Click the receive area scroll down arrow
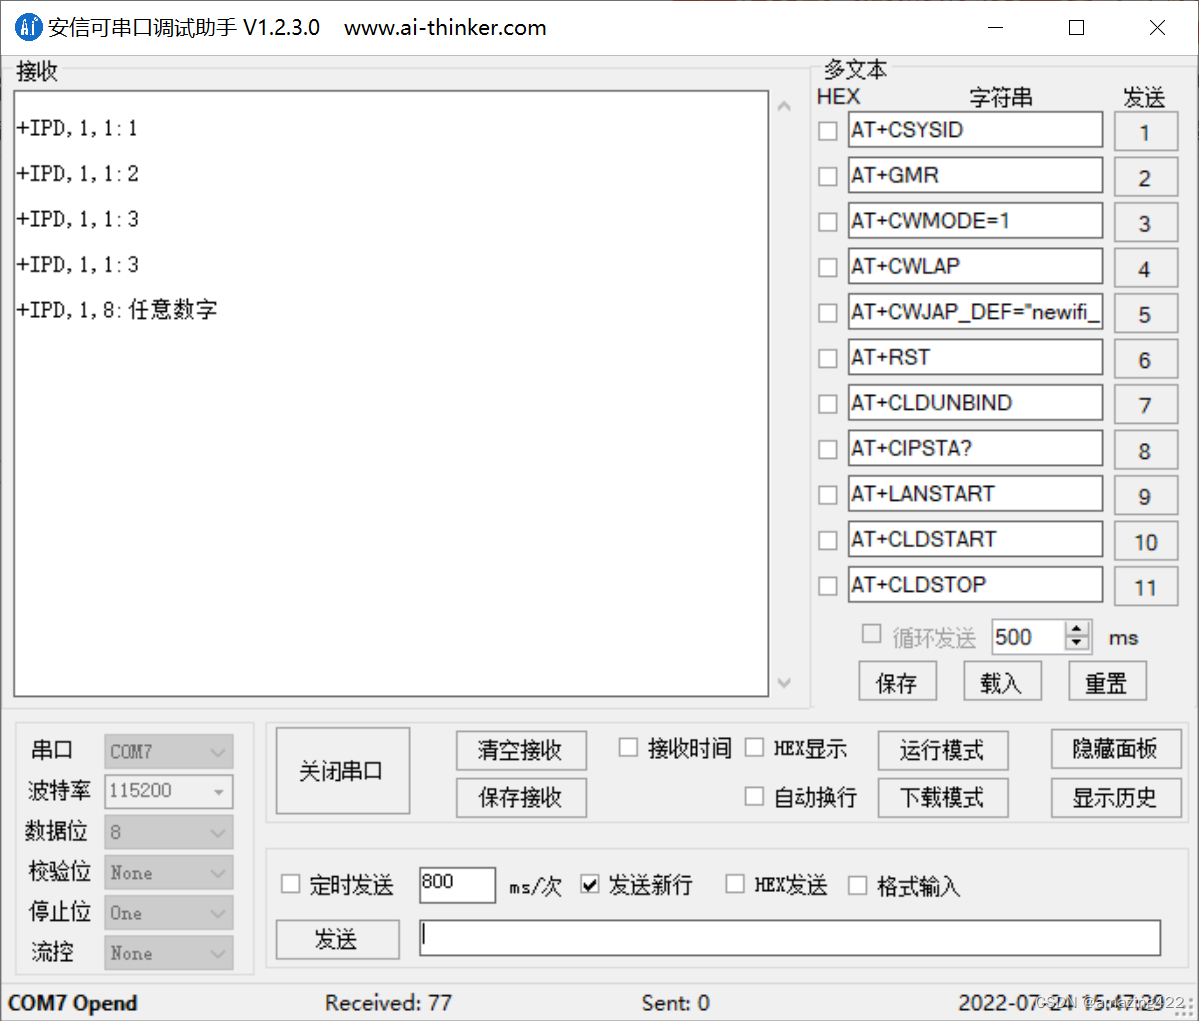The width and height of the screenshot is (1199, 1021). (784, 682)
